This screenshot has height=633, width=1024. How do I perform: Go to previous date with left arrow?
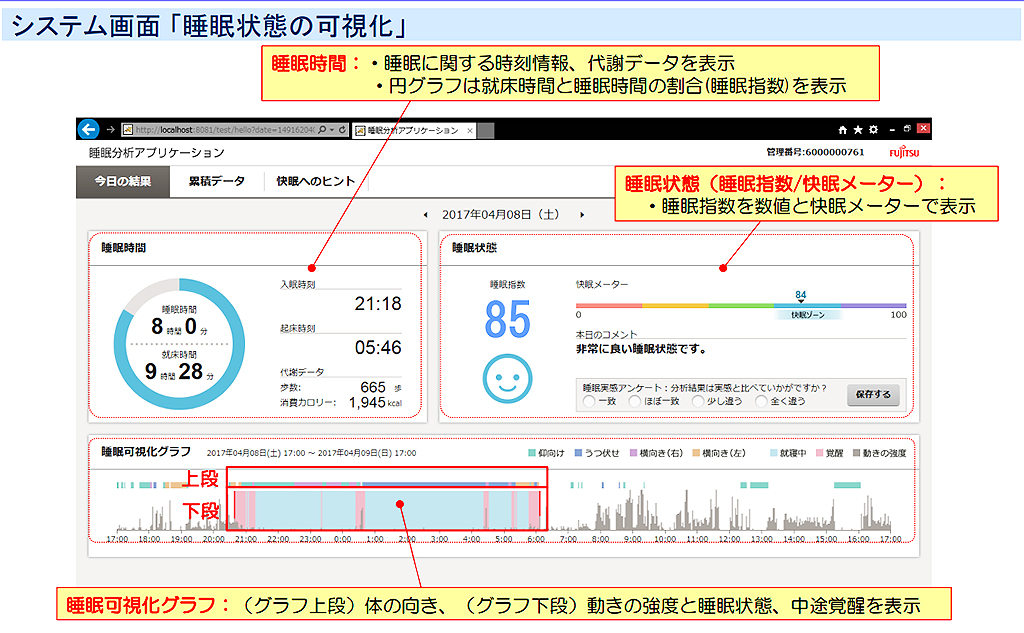[425, 214]
